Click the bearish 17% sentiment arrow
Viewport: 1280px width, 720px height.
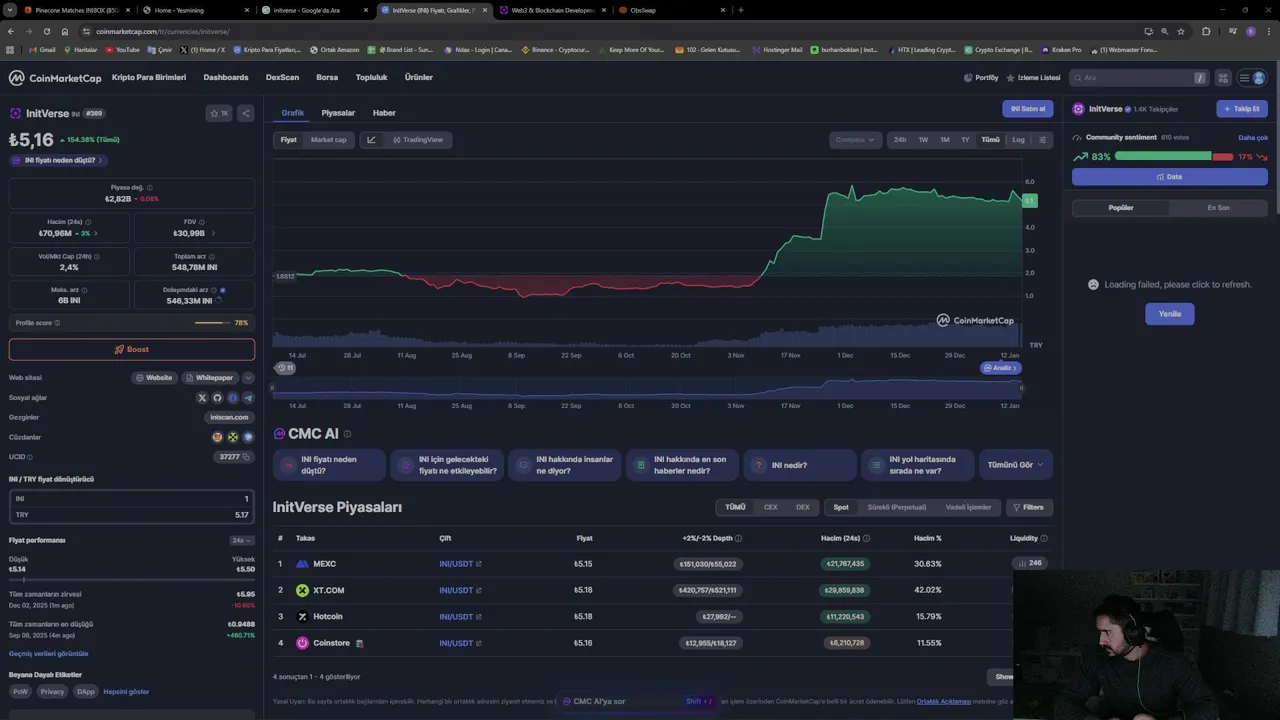click(1261, 157)
